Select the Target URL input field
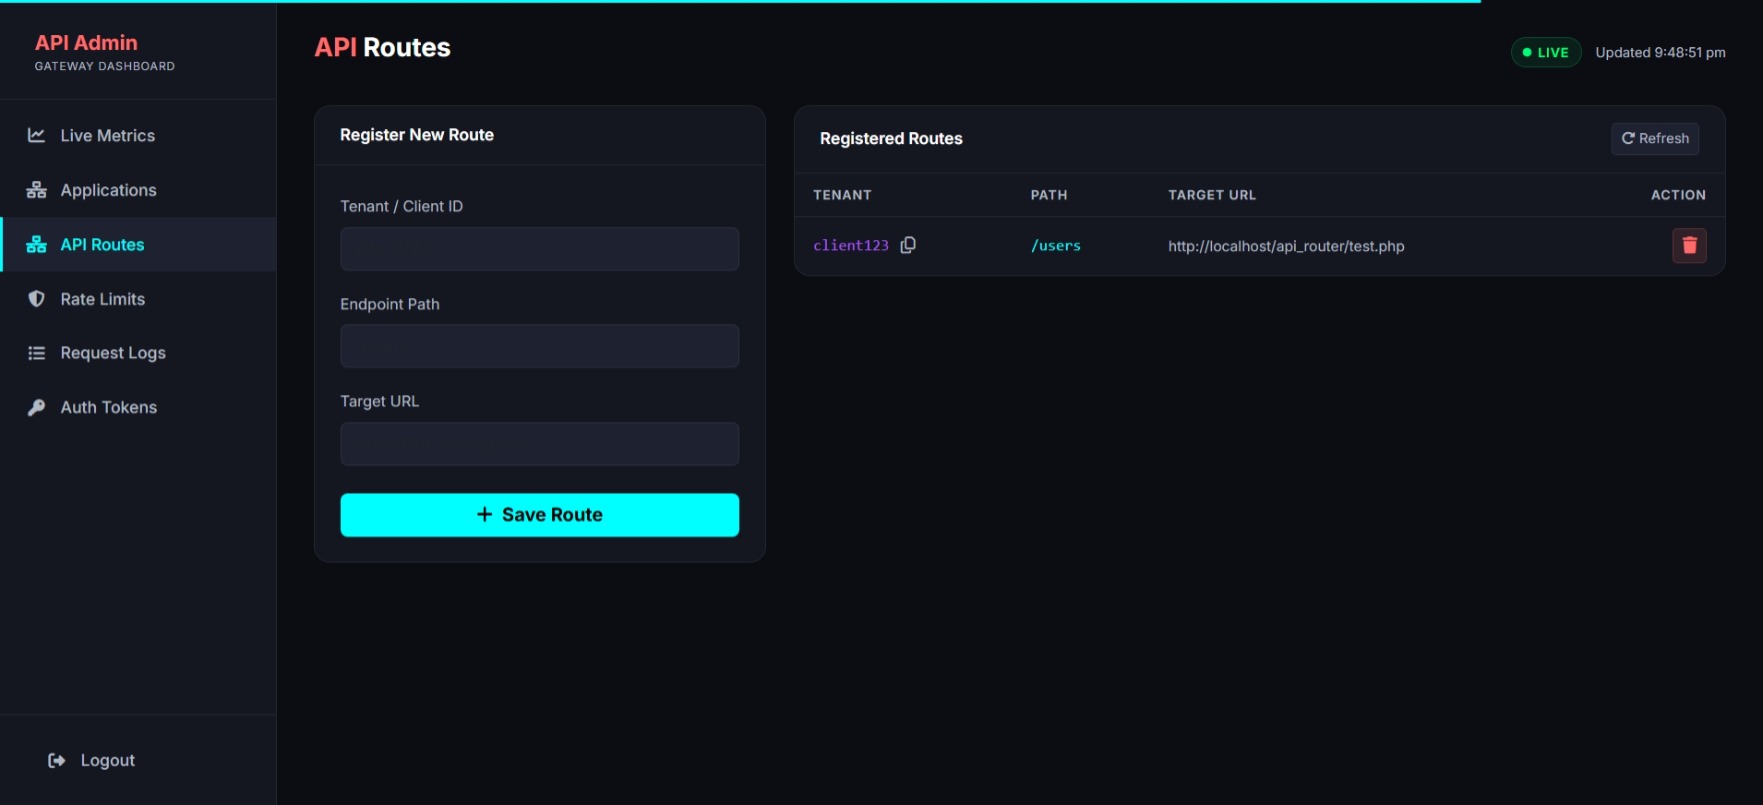1763x805 pixels. click(x=539, y=444)
